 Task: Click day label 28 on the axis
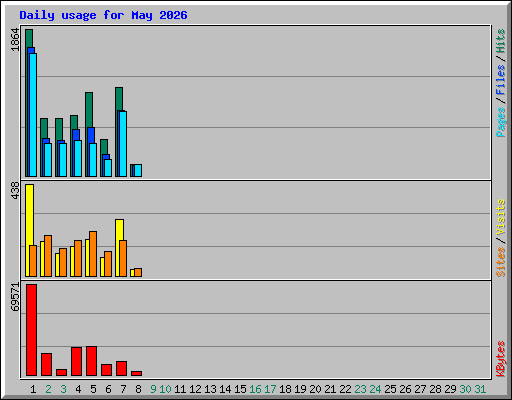pos(435,389)
